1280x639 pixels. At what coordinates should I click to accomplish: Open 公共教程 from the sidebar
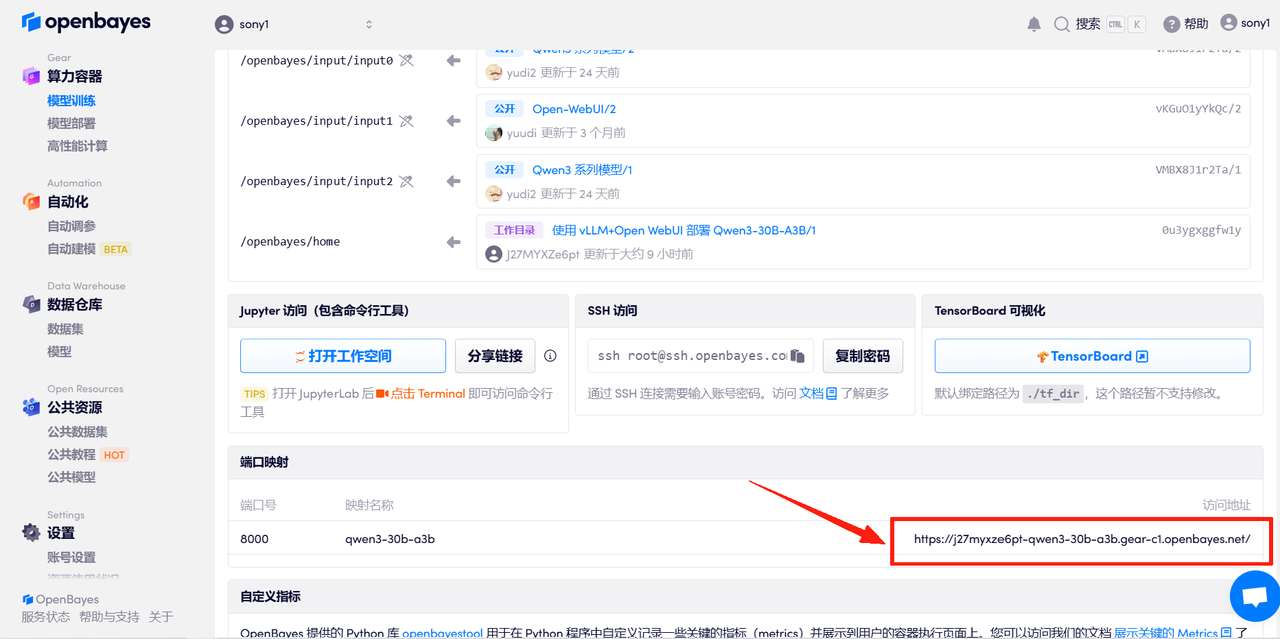(x=72, y=454)
